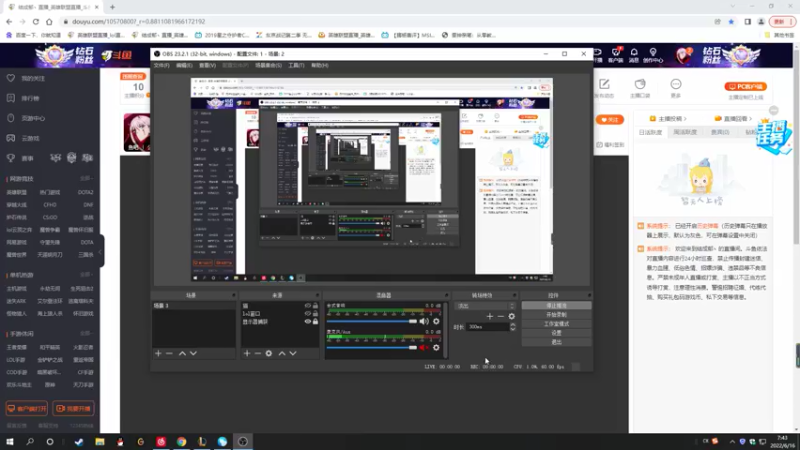Click the Start Recording button in OBS controls
Image resolution: width=800 pixels, height=450 pixels.
pos(556,315)
